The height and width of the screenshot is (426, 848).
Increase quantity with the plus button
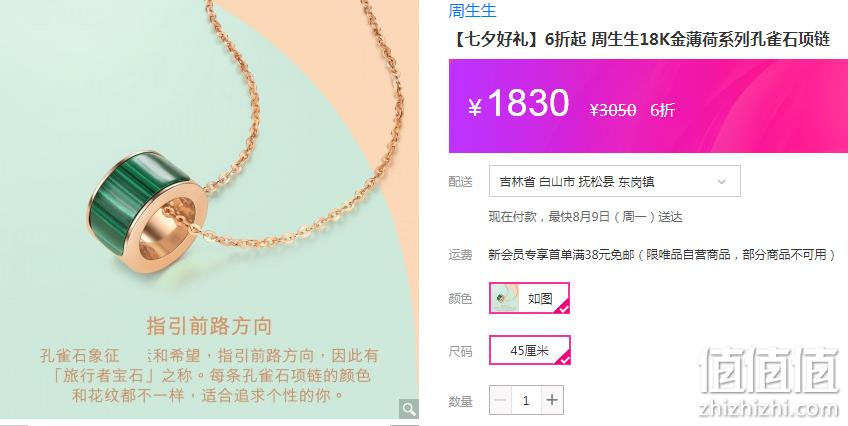tap(552, 400)
